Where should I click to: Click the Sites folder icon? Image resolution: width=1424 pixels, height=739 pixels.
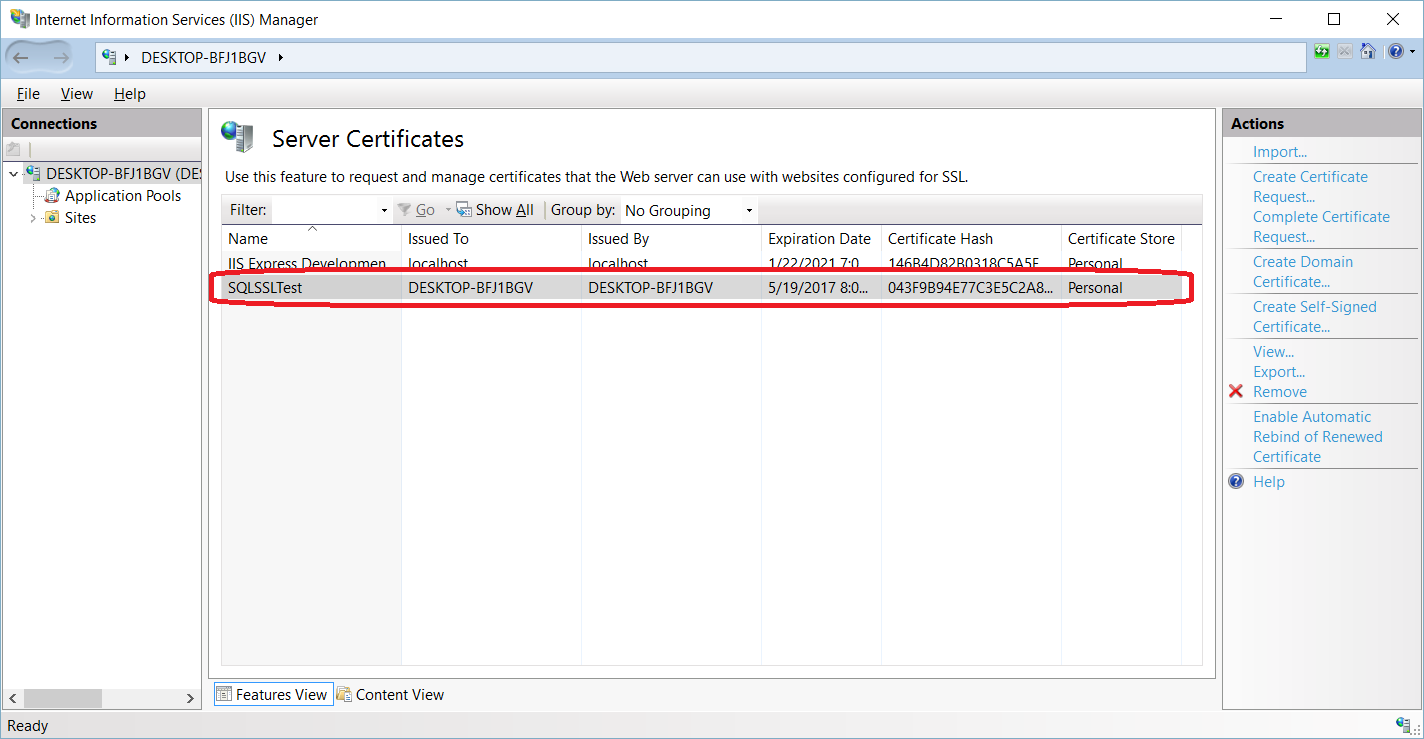point(52,218)
